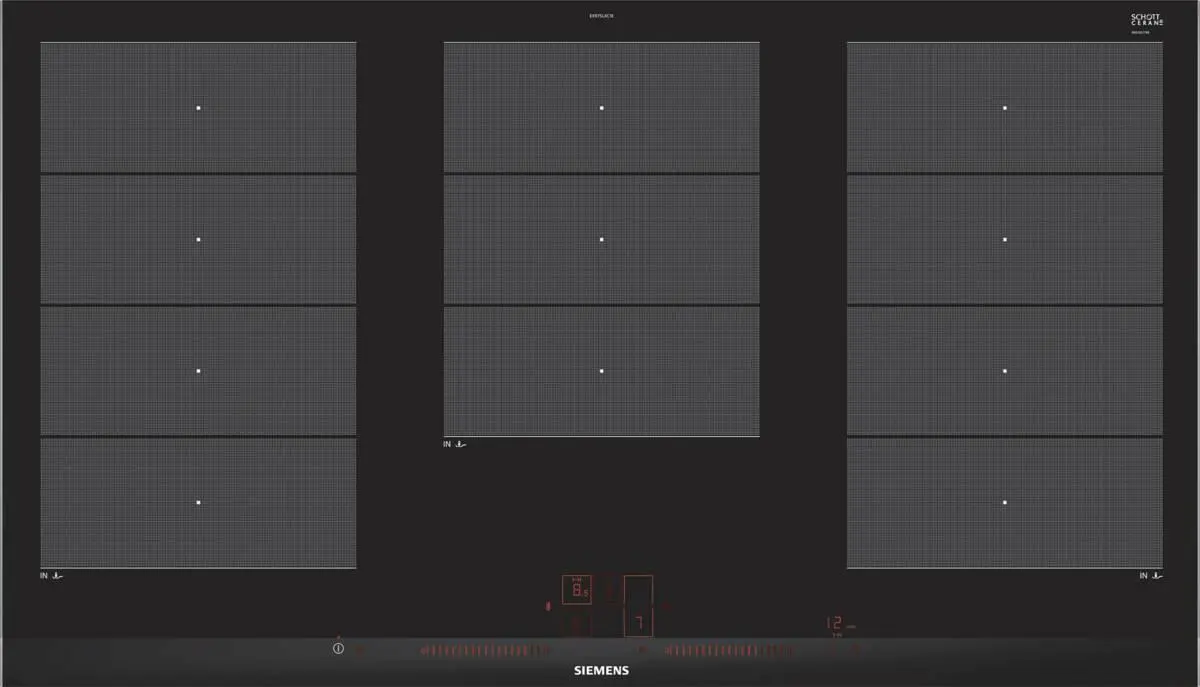Click the IN induction label under left column
This screenshot has height=687, width=1200.
[x=51, y=576]
